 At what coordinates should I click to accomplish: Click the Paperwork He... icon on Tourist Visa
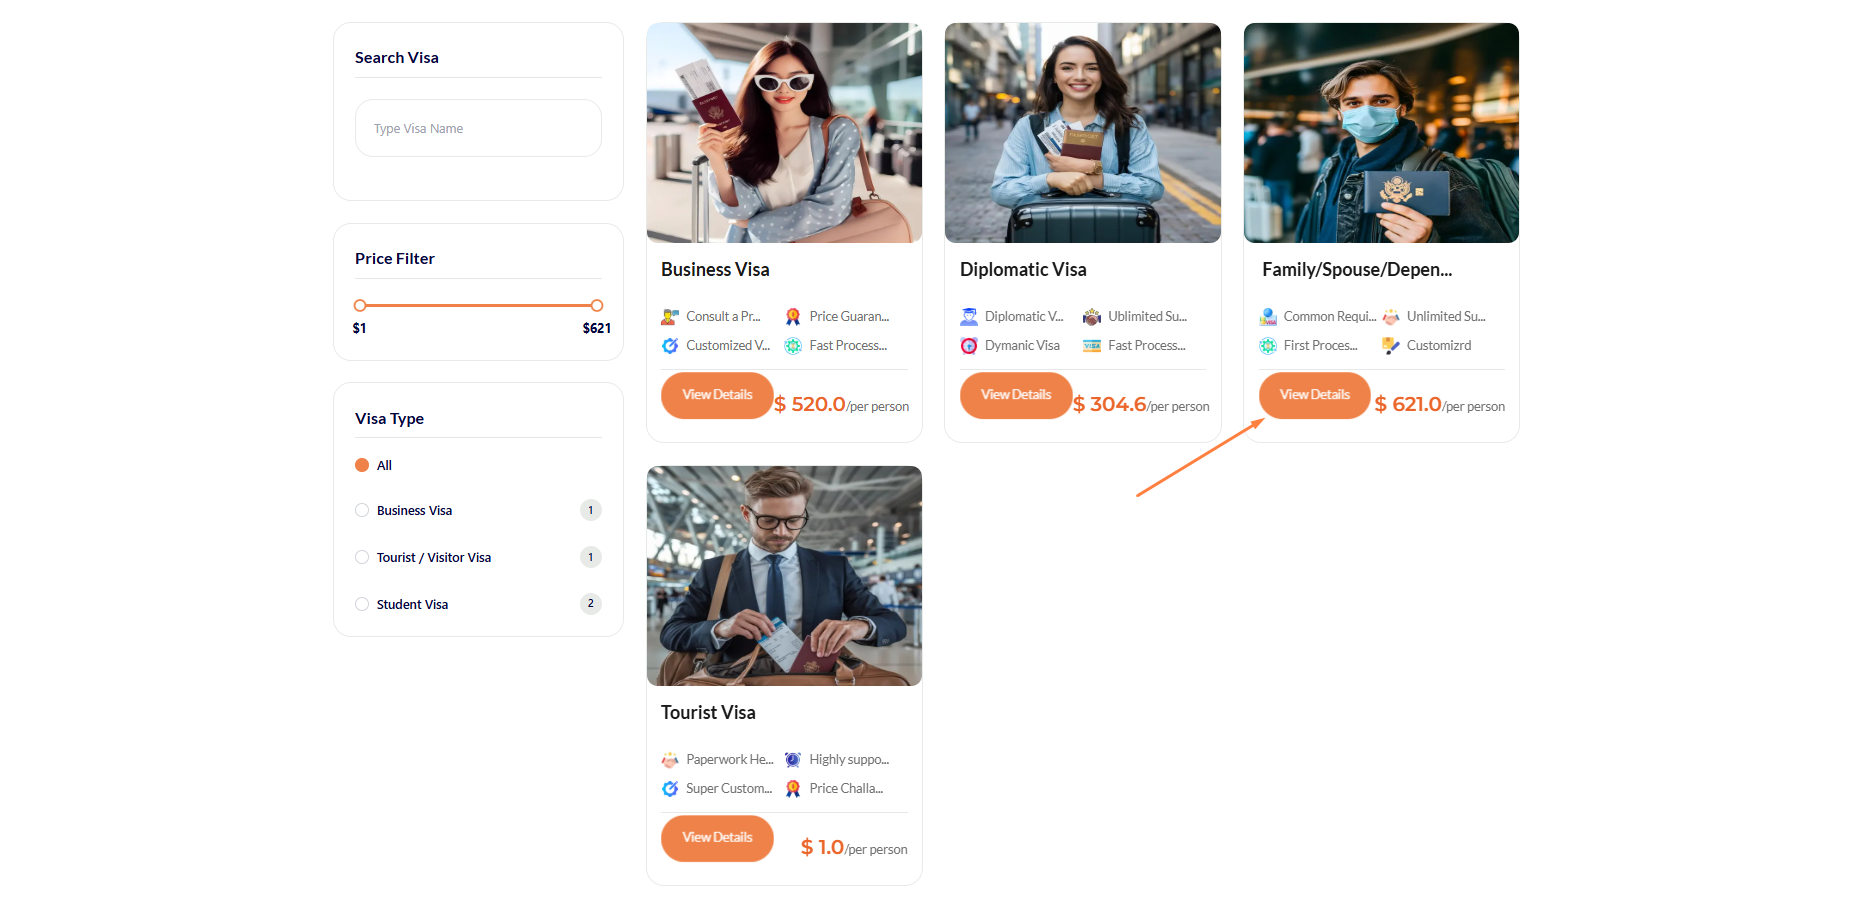[670, 760]
